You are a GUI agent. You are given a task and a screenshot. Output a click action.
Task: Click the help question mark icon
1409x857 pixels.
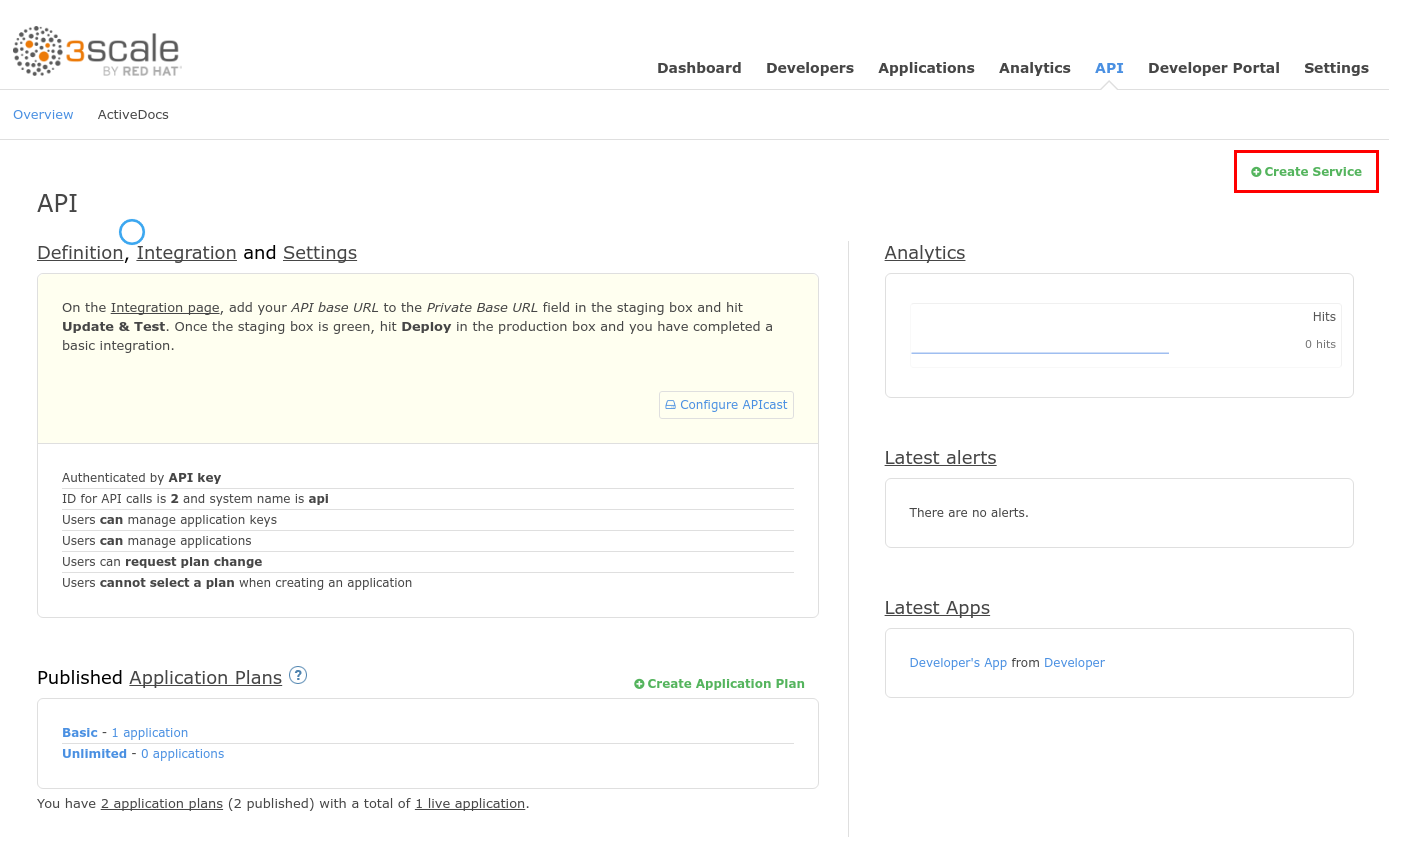[x=298, y=675]
